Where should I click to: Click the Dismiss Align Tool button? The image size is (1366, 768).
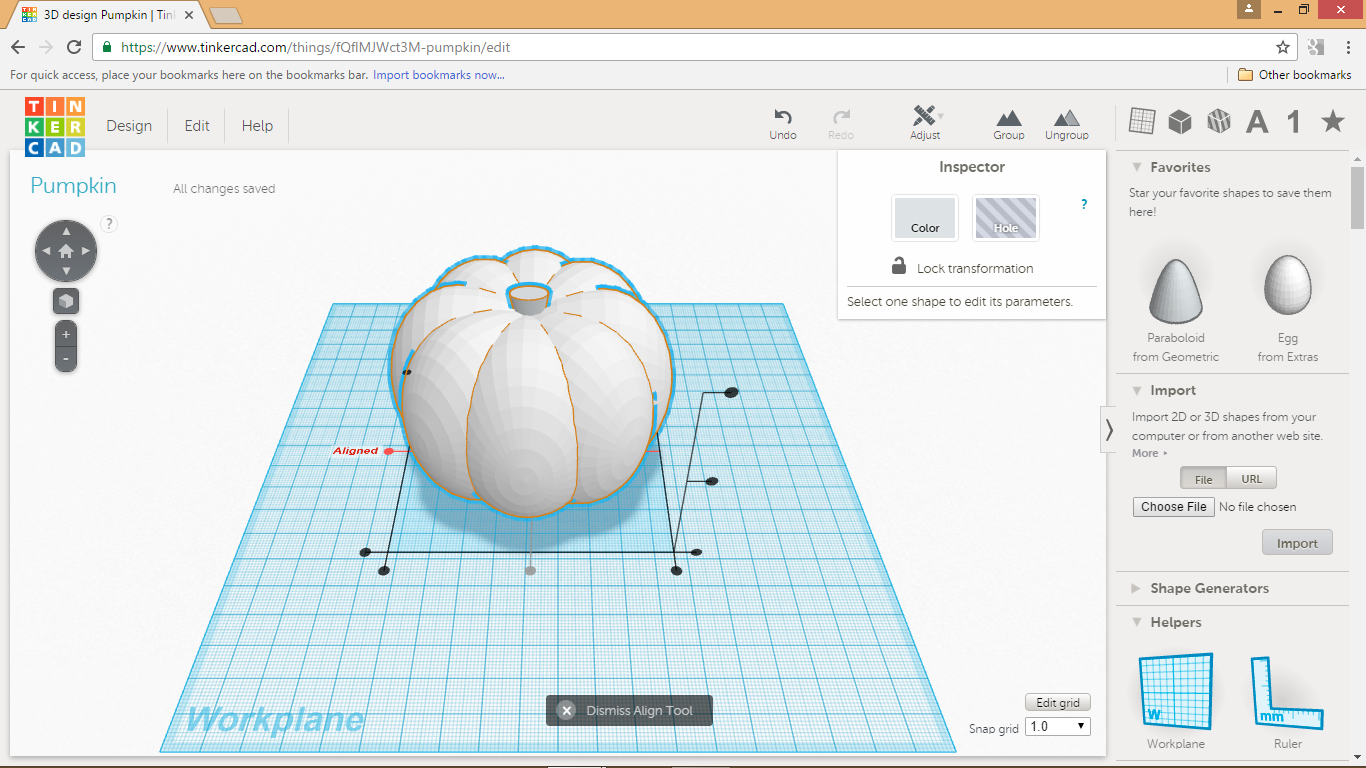[628, 710]
